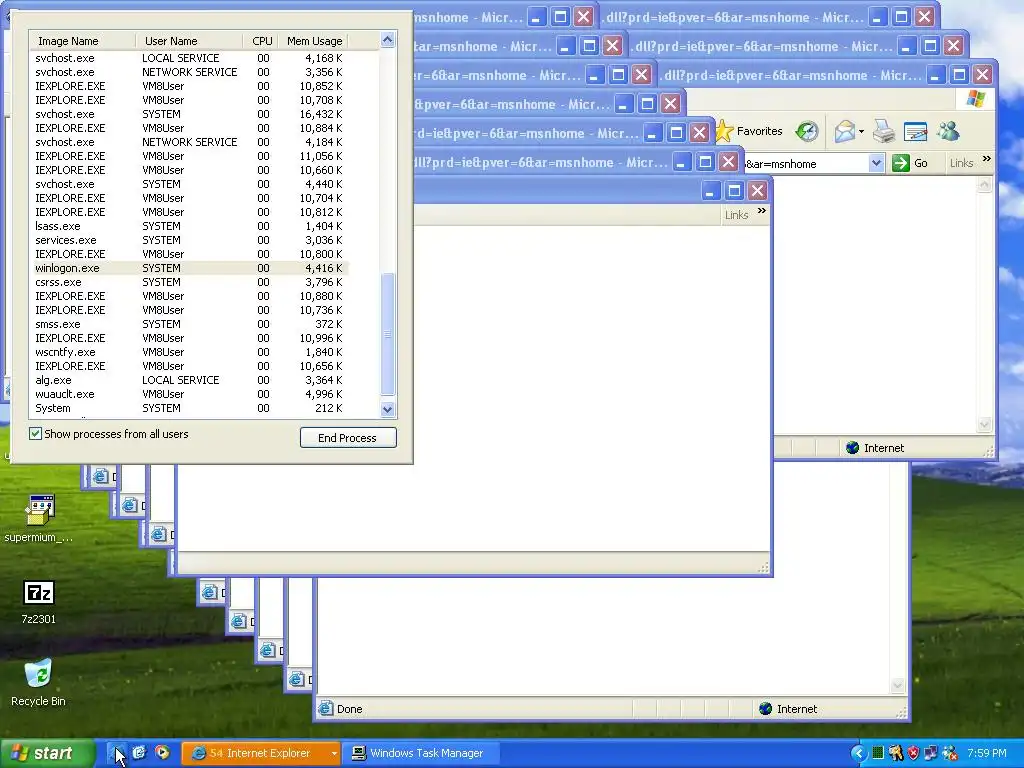This screenshot has height=768, width=1024.
Task: Click scroll down arrow in the Done IE window
Action: (x=898, y=685)
